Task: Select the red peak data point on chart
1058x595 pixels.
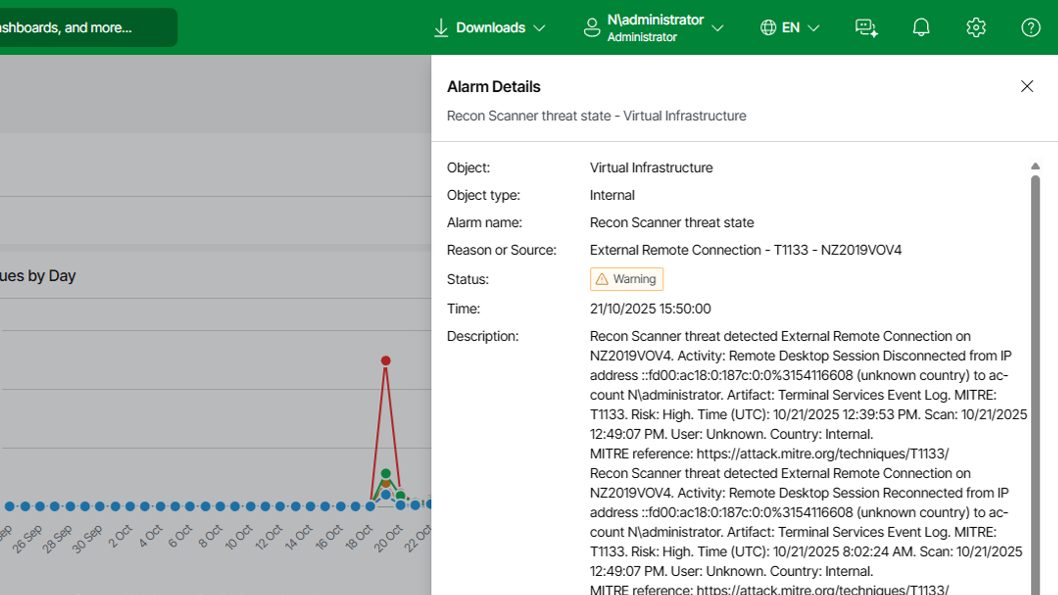Action: click(385, 360)
